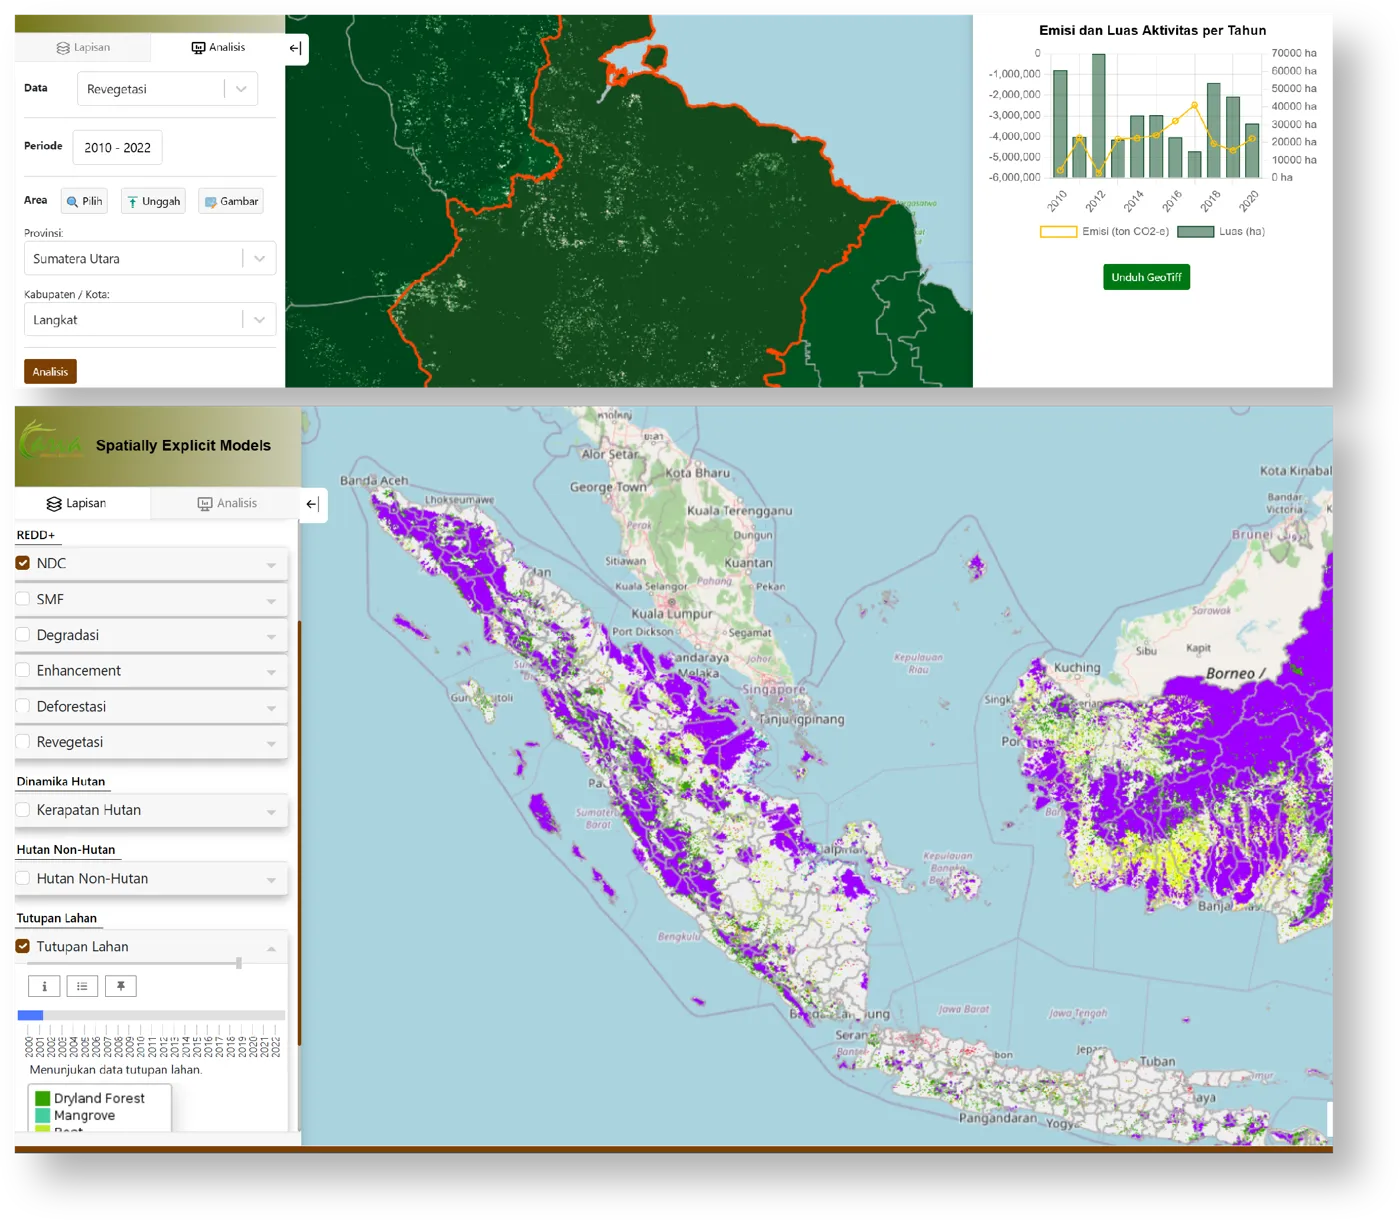
Task: Click the Dryland Forest green legend swatch
Action: (x=42, y=1098)
